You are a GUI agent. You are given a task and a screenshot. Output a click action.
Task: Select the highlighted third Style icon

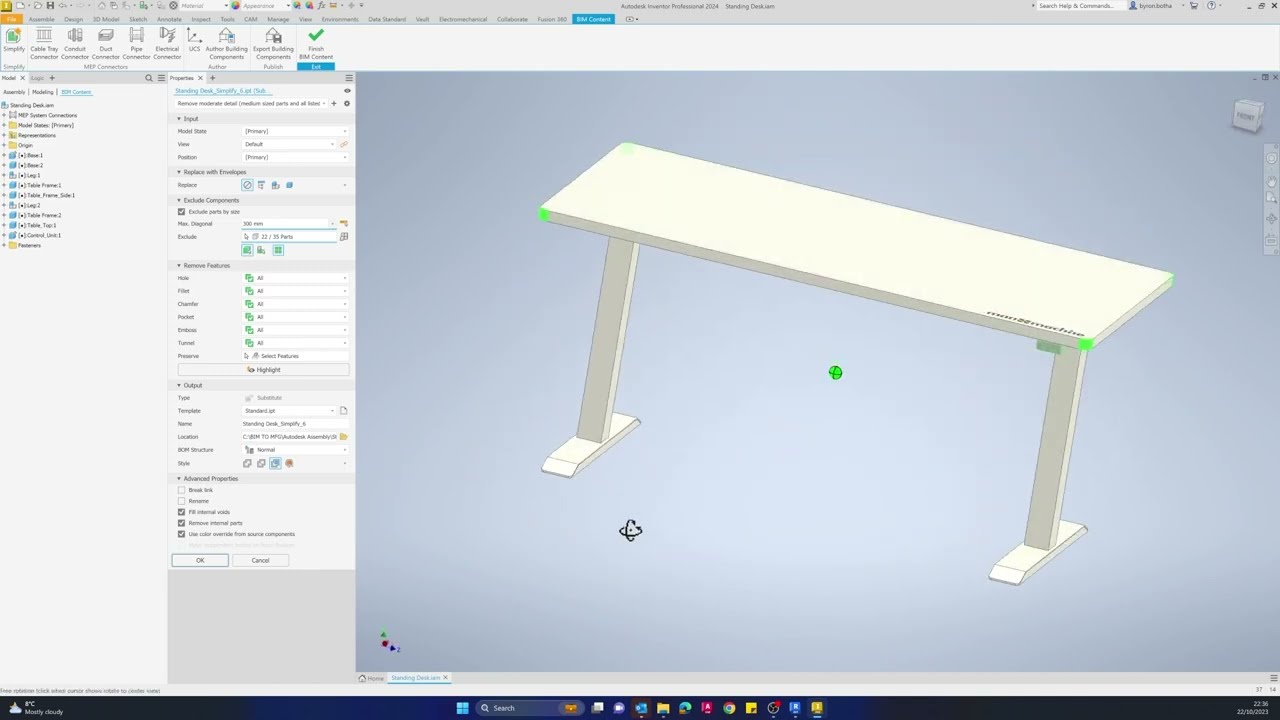275,463
